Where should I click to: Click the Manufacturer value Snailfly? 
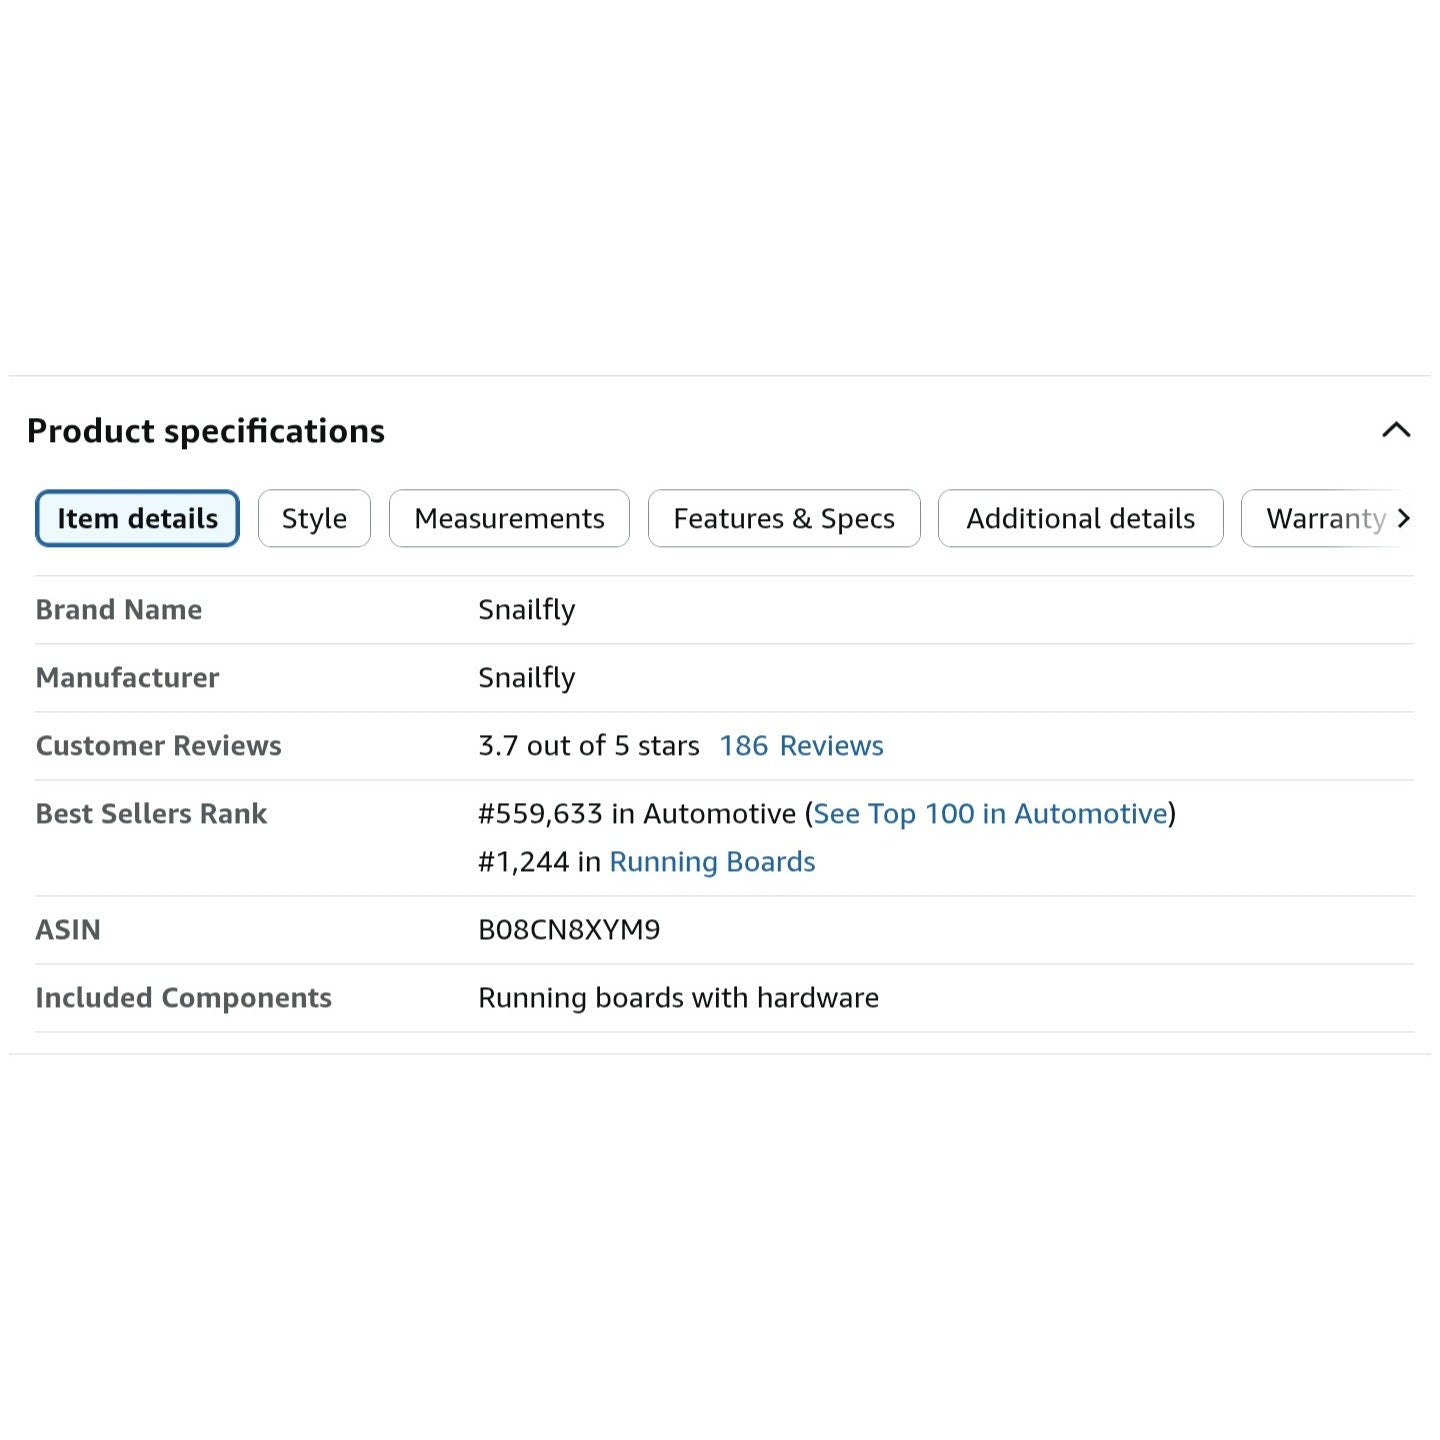pyautogui.click(x=527, y=678)
